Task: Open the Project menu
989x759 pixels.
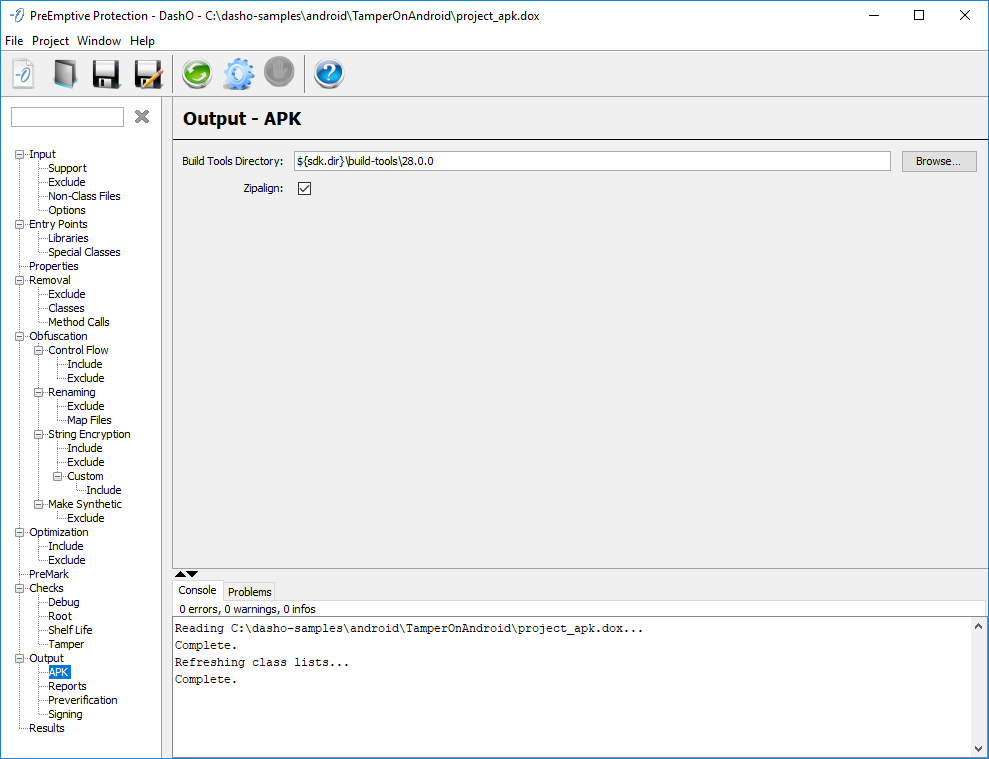Action: click(50, 41)
